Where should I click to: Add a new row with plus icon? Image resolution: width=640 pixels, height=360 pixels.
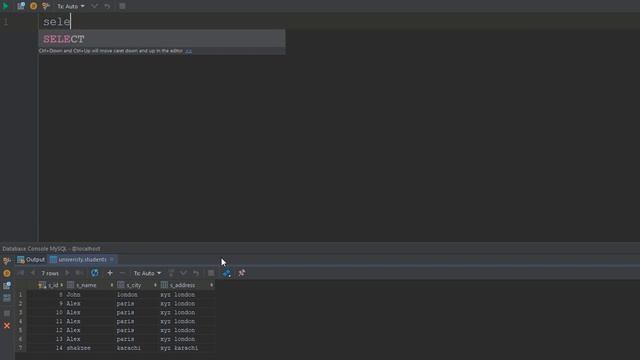tap(110, 273)
